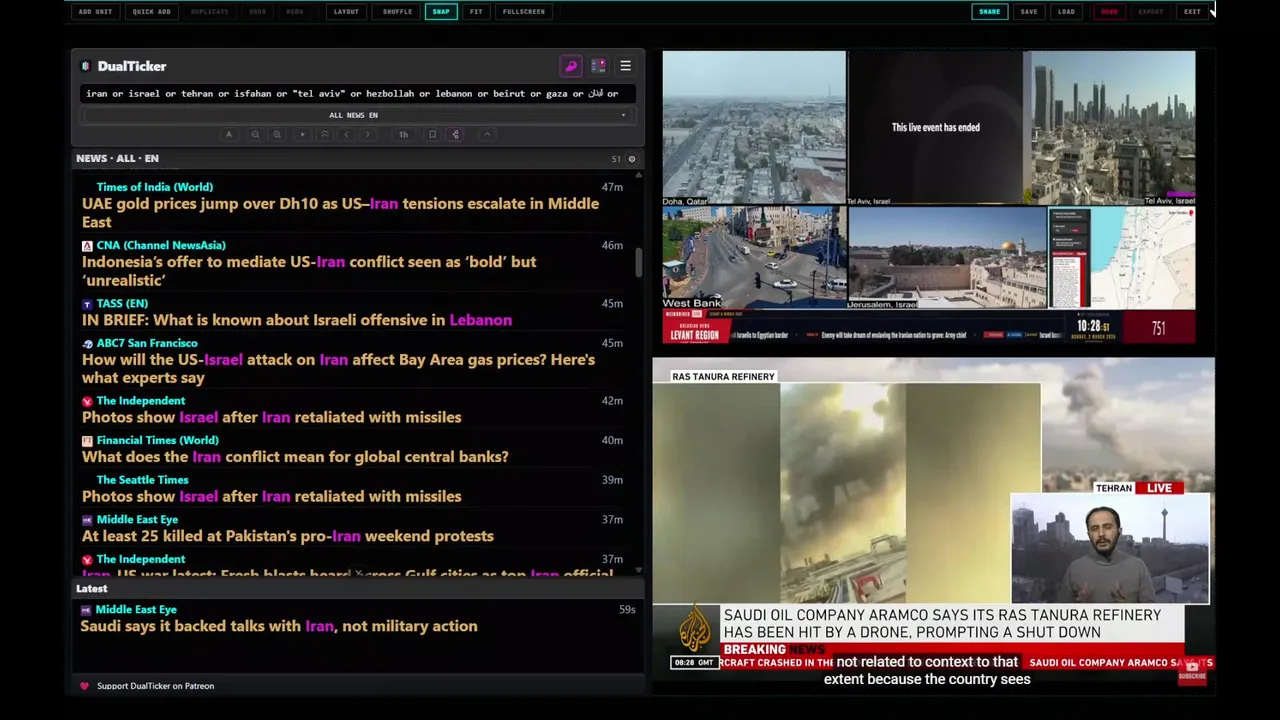This screenshot has height=720, width=1280.
Task: Click the Jerusalem, Israel webcam feed
Action: pyautogui.click(x=947, y=258)
